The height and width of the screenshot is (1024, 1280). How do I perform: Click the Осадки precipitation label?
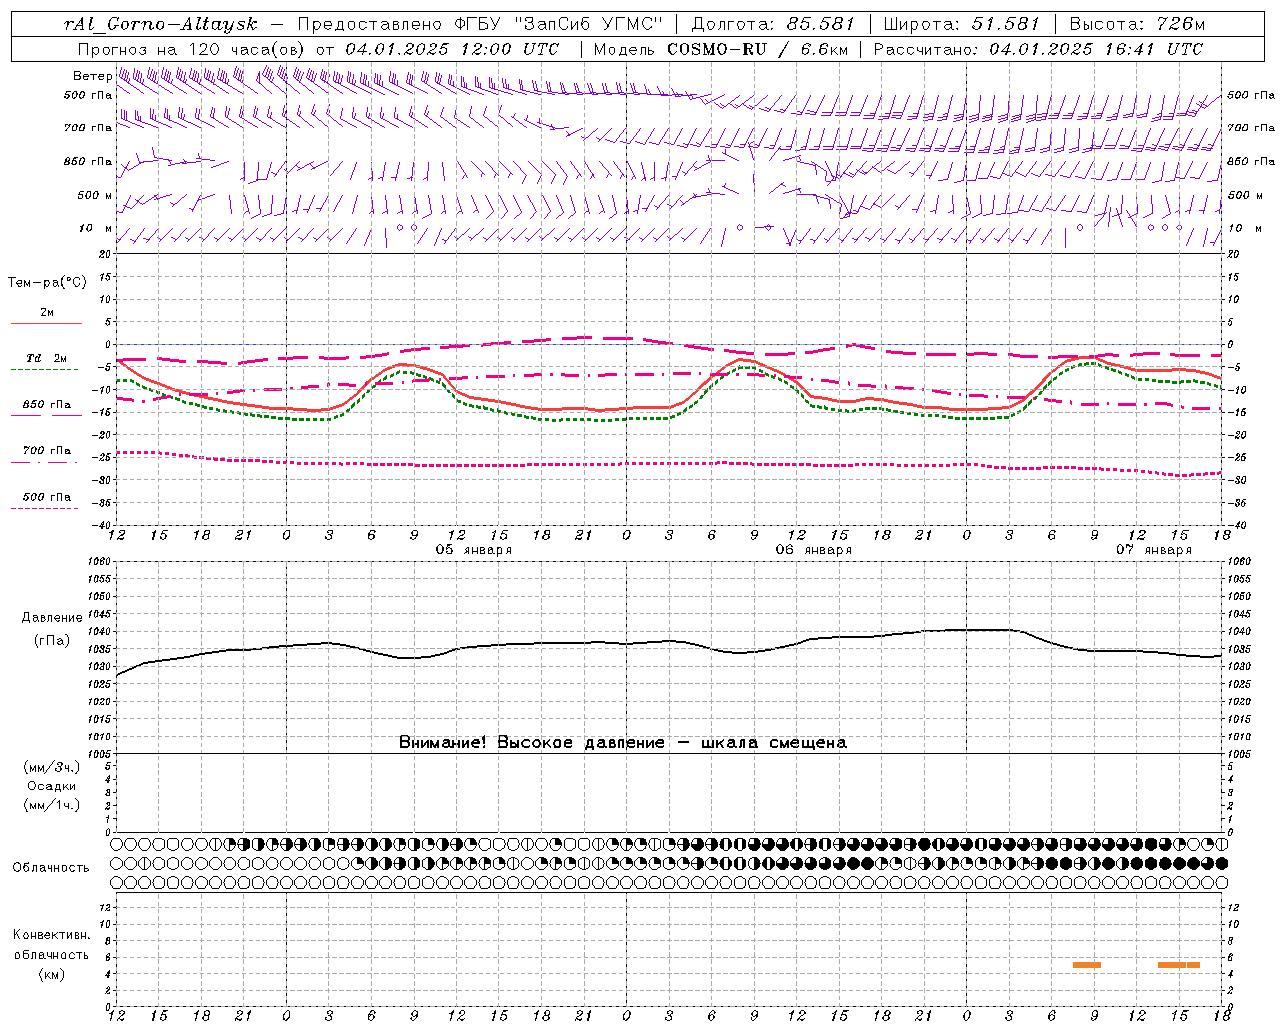point(52,786)
